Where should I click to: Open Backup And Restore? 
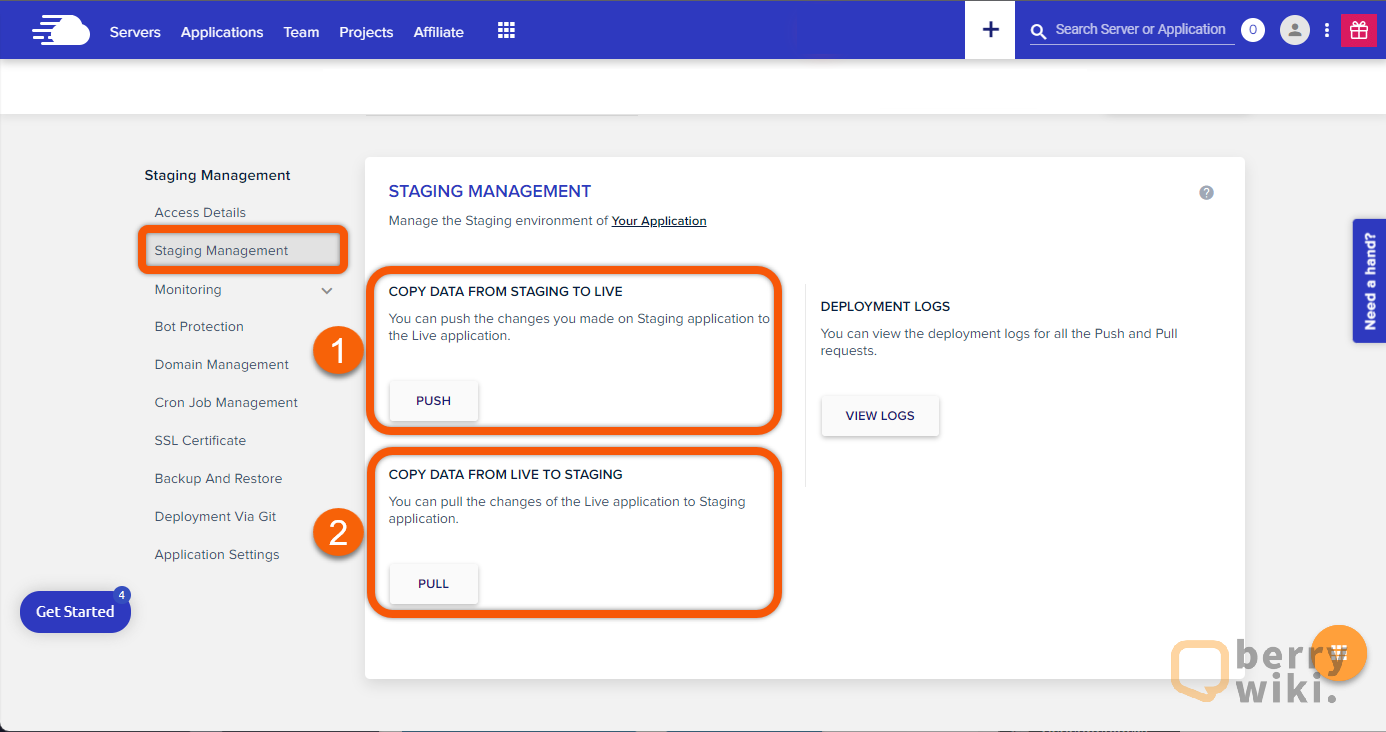click(x=218, y=478)
